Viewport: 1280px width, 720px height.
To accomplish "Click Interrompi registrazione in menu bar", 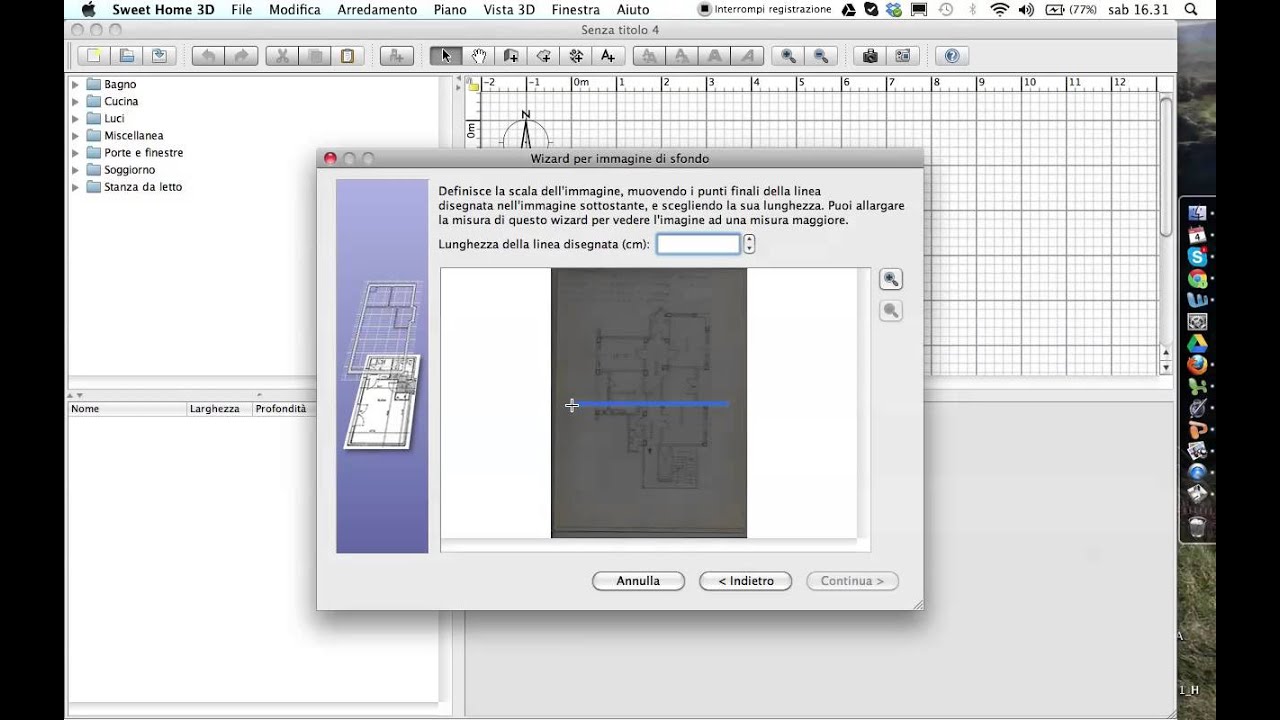I will (x=765, y=10).
